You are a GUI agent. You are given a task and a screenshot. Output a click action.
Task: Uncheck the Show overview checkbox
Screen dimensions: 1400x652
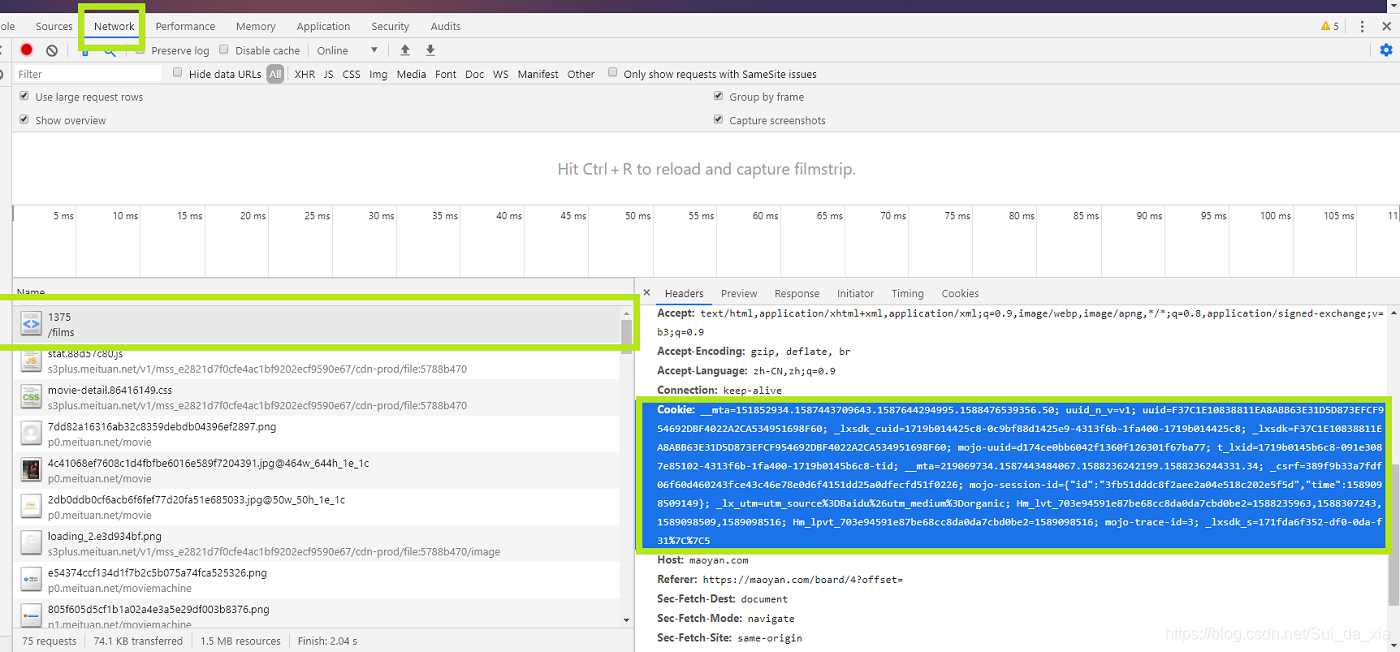tap(24, 119)
